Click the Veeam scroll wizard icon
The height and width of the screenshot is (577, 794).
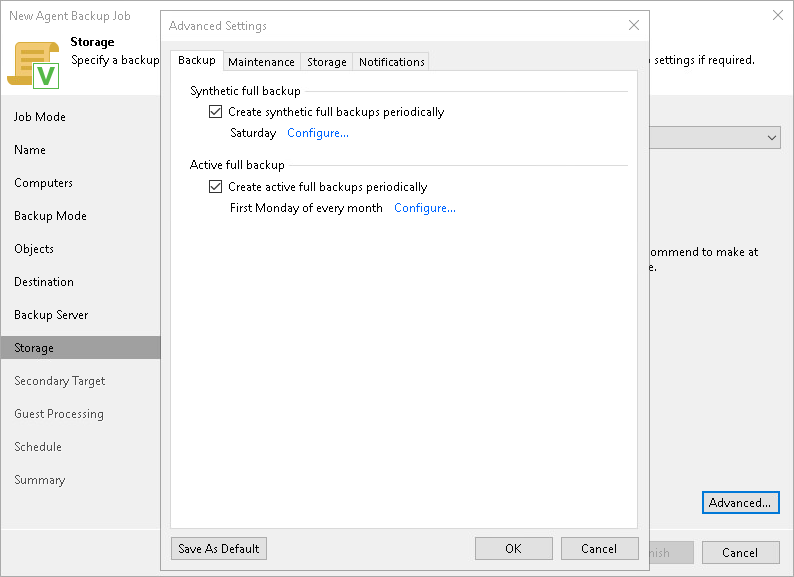(33, 65)
